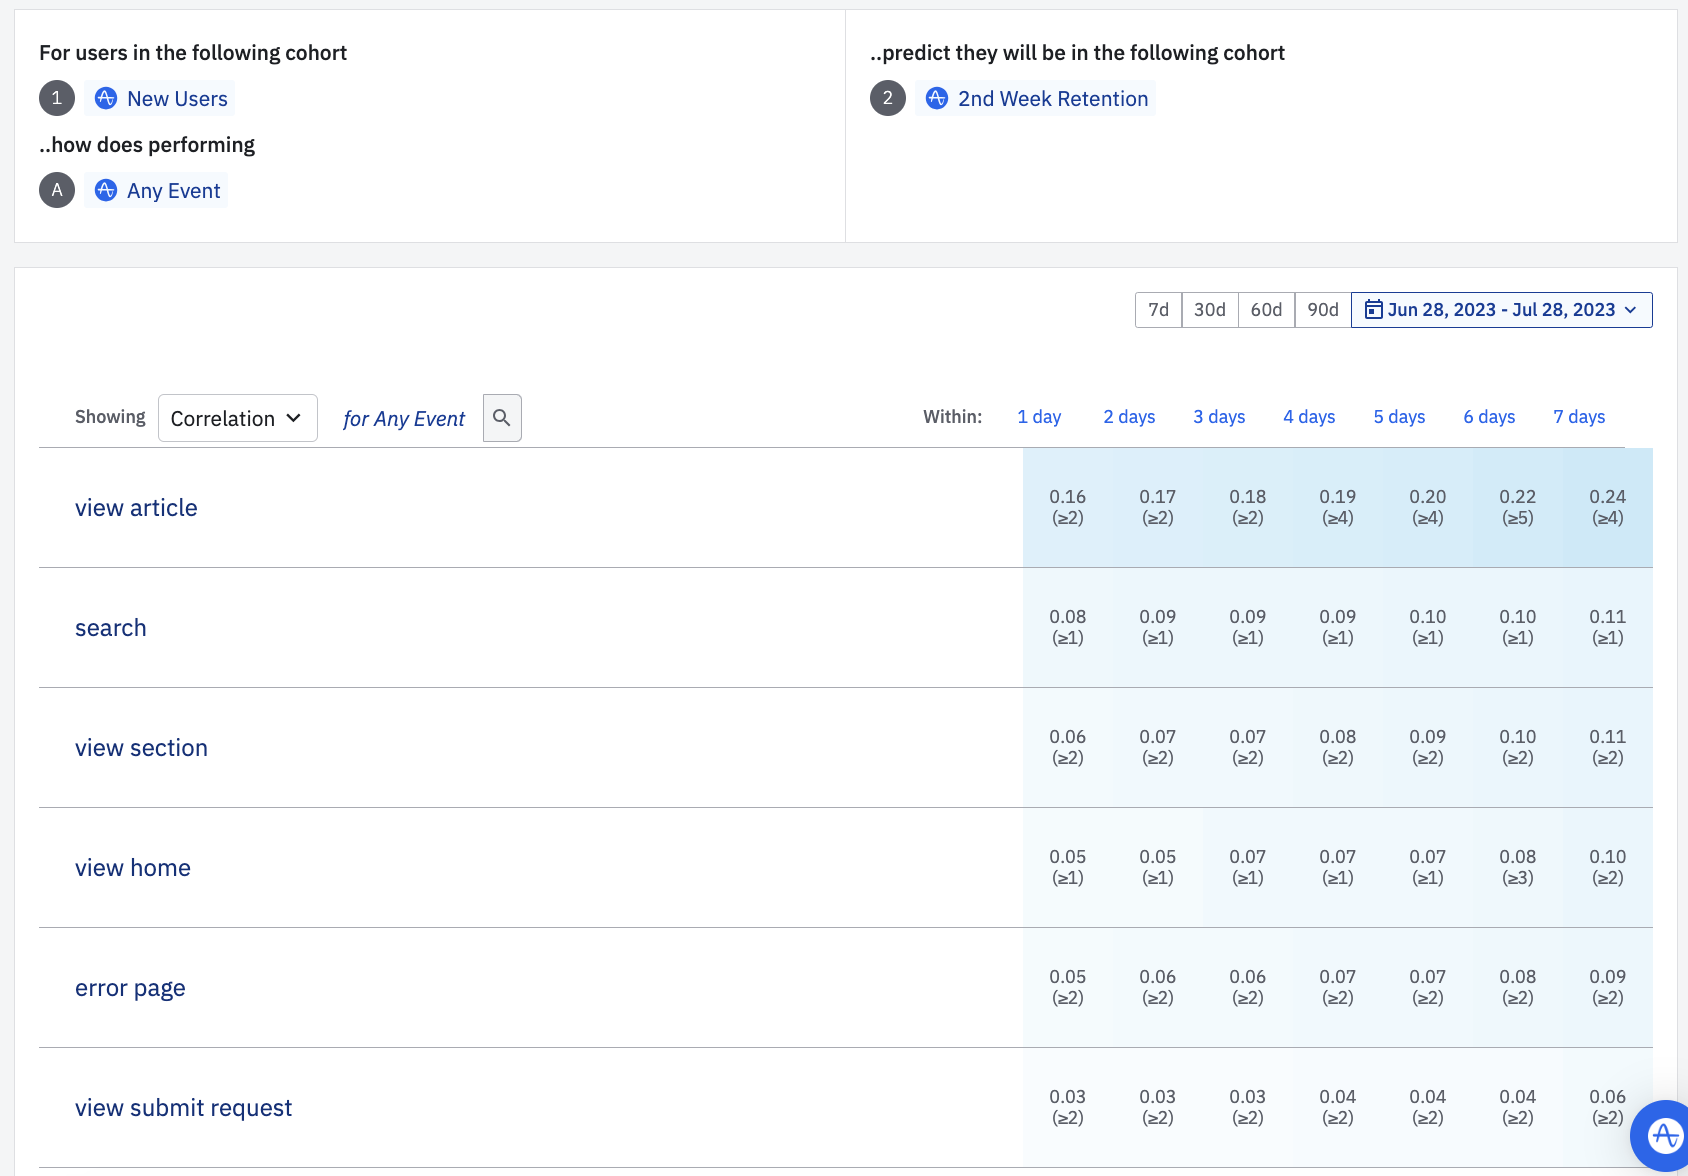Expand the Jun 28 - Jul 28, 2023 date dropdown

[1630, 310]
